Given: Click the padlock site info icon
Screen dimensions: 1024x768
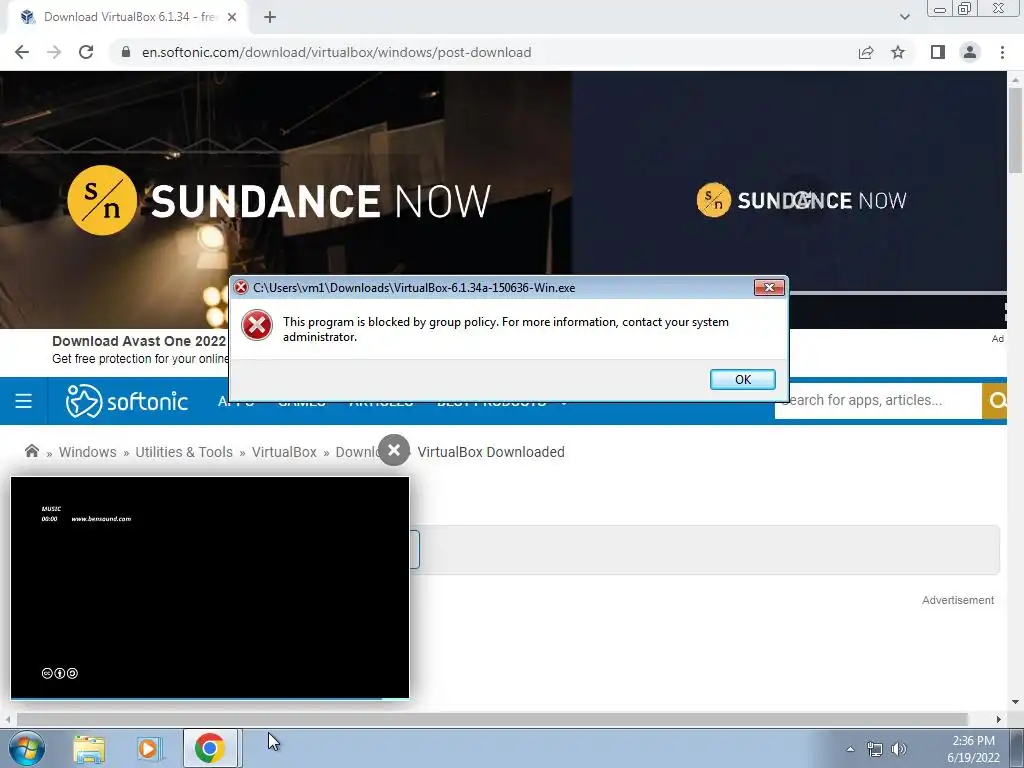Looking at the screenshot, I should (126, 52).
